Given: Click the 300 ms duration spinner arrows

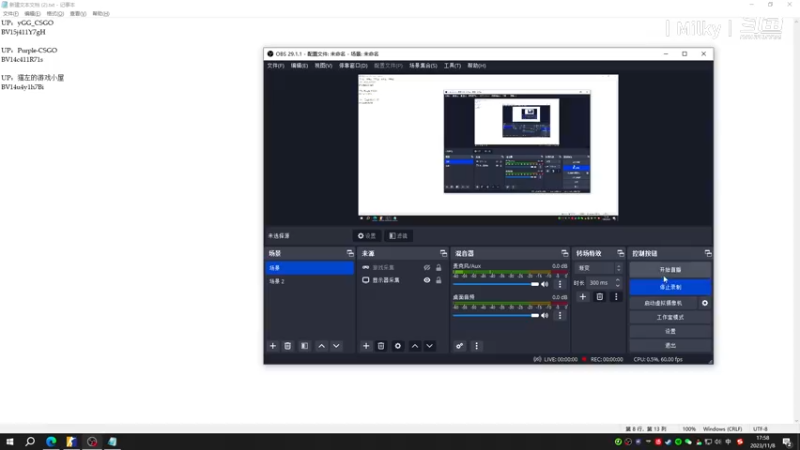Looking at the screenshot, I should point(618,283).
